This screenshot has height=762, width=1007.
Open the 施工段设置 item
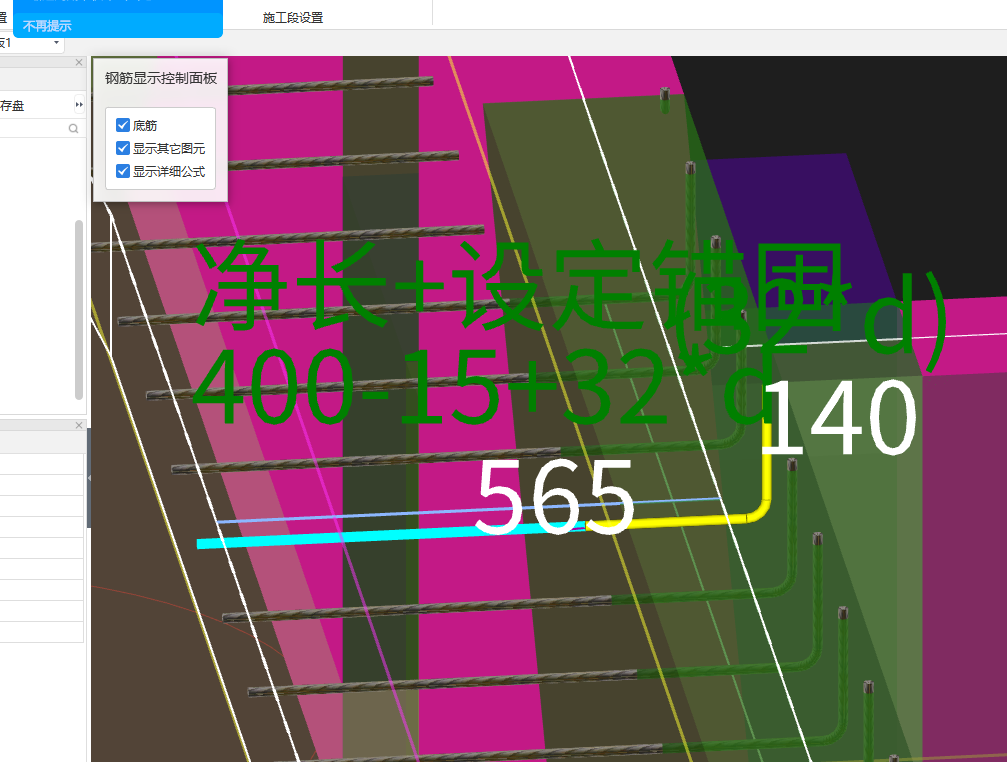(x=293, y=18)
